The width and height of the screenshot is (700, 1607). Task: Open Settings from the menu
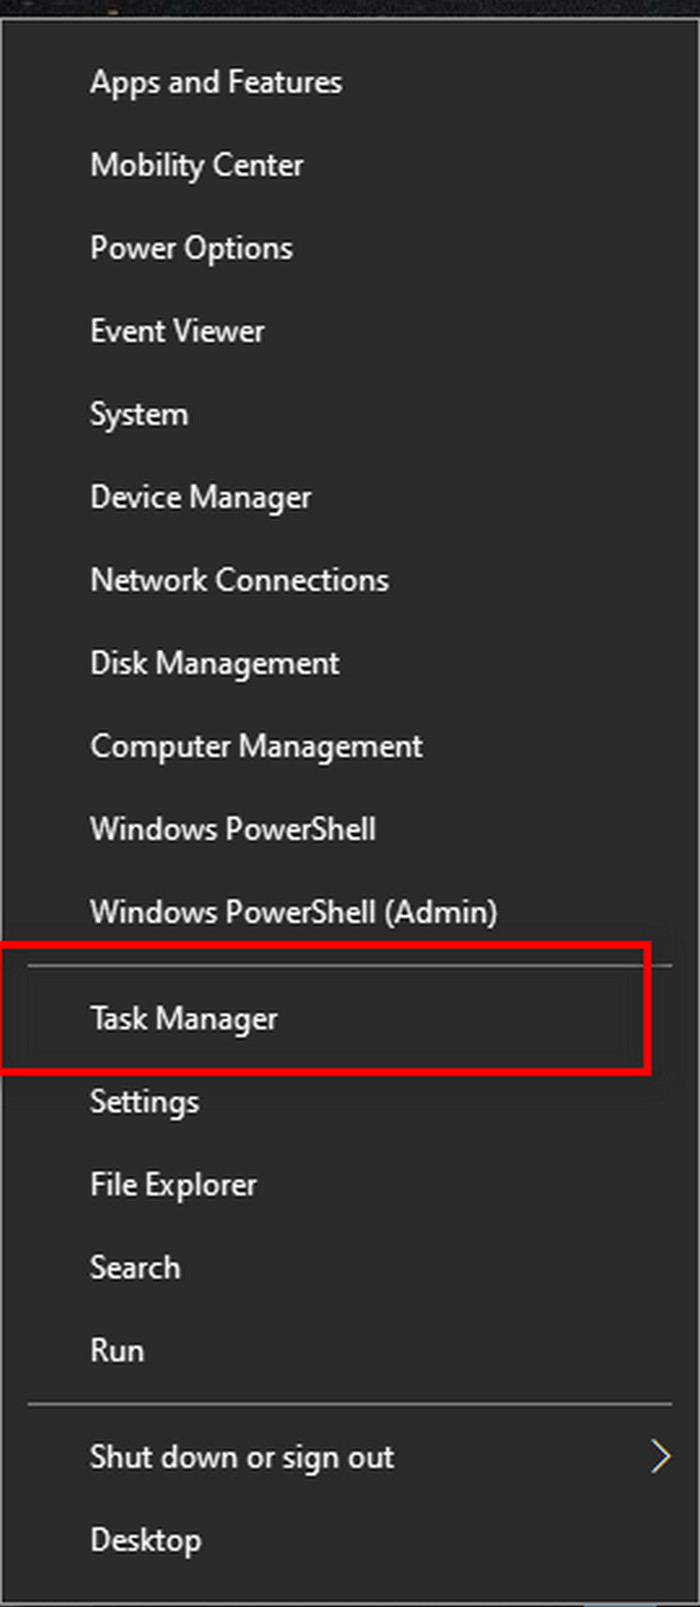tap(144, 1101)
